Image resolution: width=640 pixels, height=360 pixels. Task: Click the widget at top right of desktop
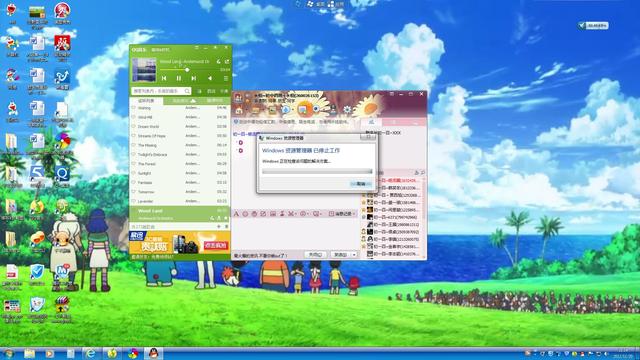(593, 26)
